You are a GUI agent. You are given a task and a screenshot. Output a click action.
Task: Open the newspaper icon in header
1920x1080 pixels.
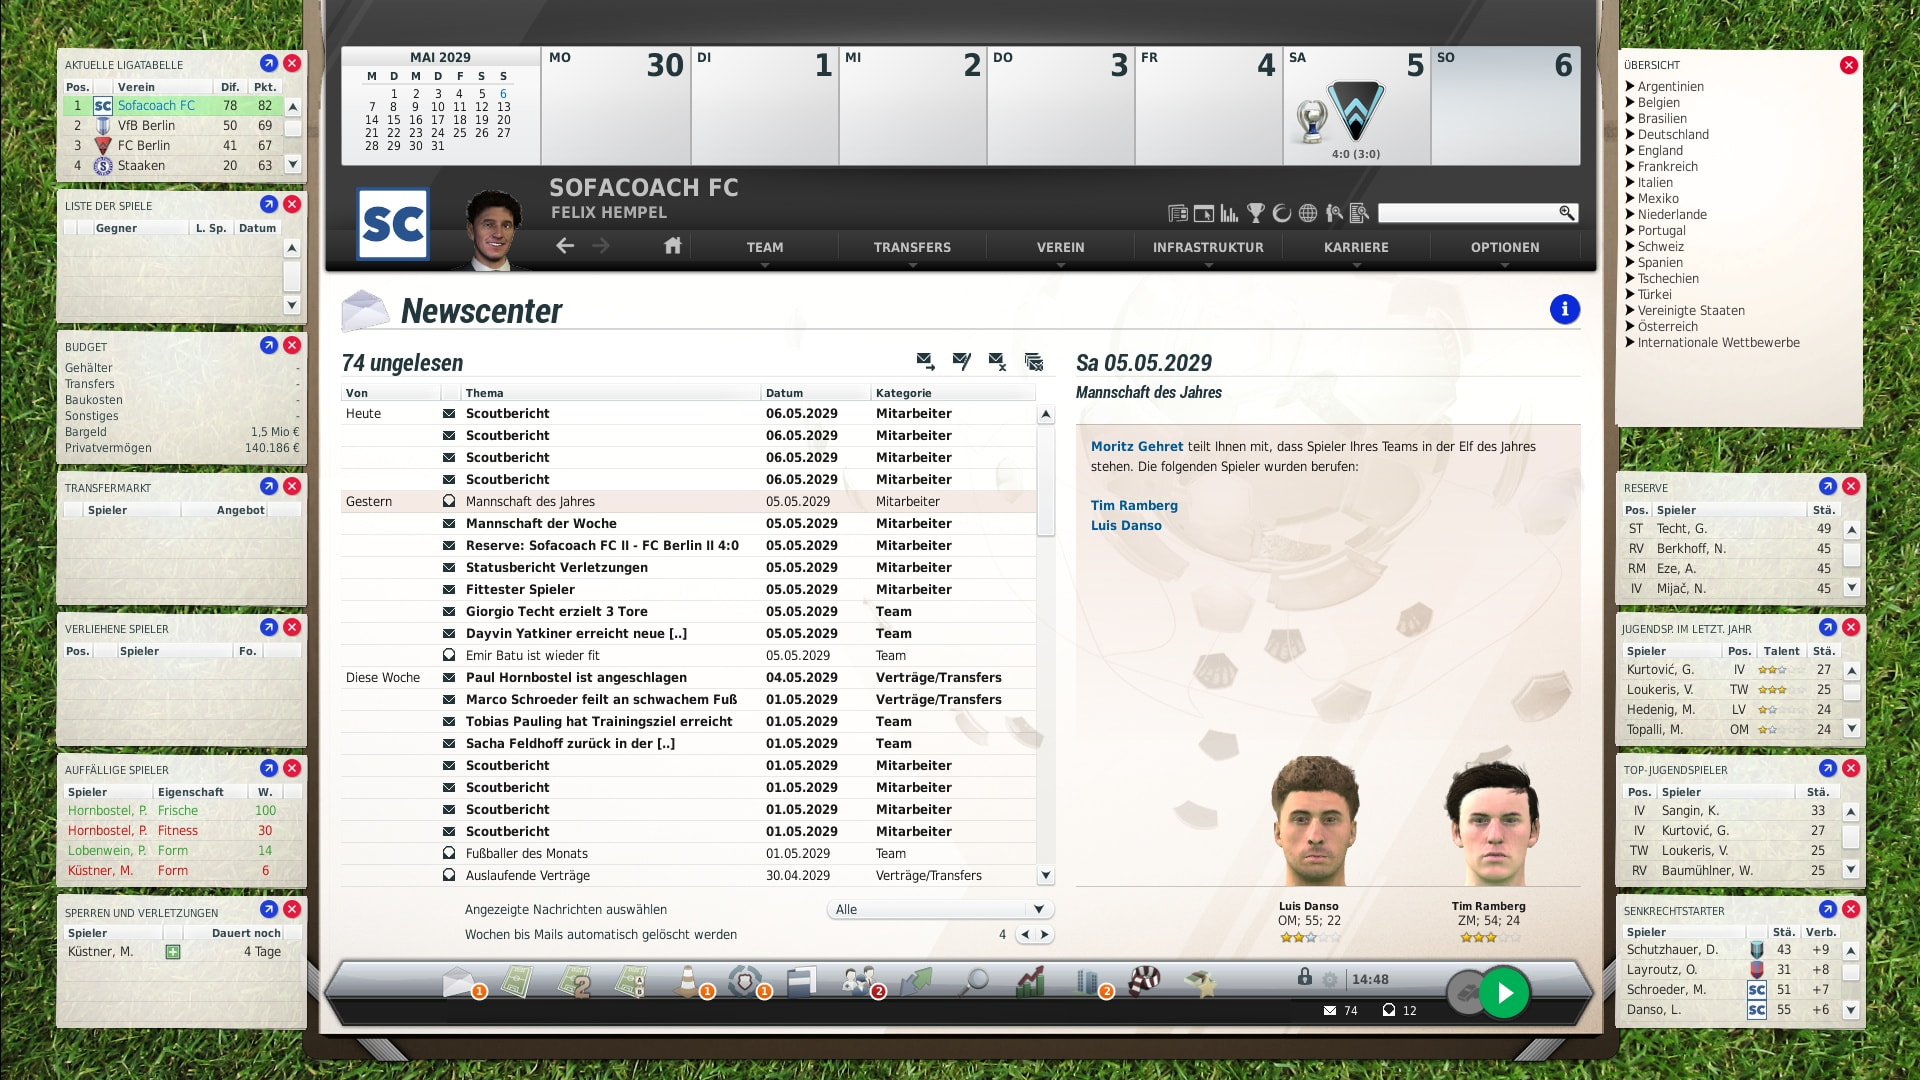1178,213
